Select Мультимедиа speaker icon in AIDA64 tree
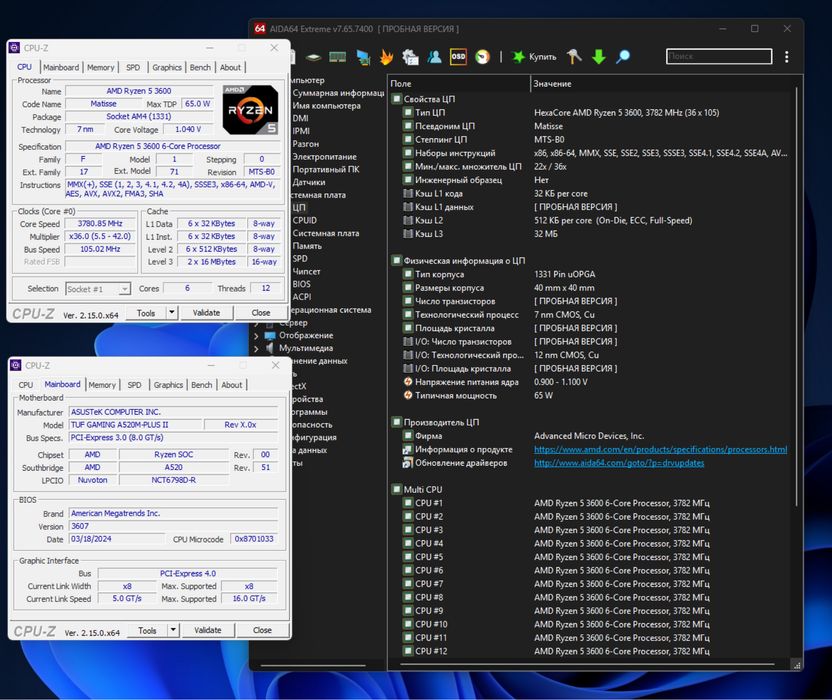 click(270, 348)
